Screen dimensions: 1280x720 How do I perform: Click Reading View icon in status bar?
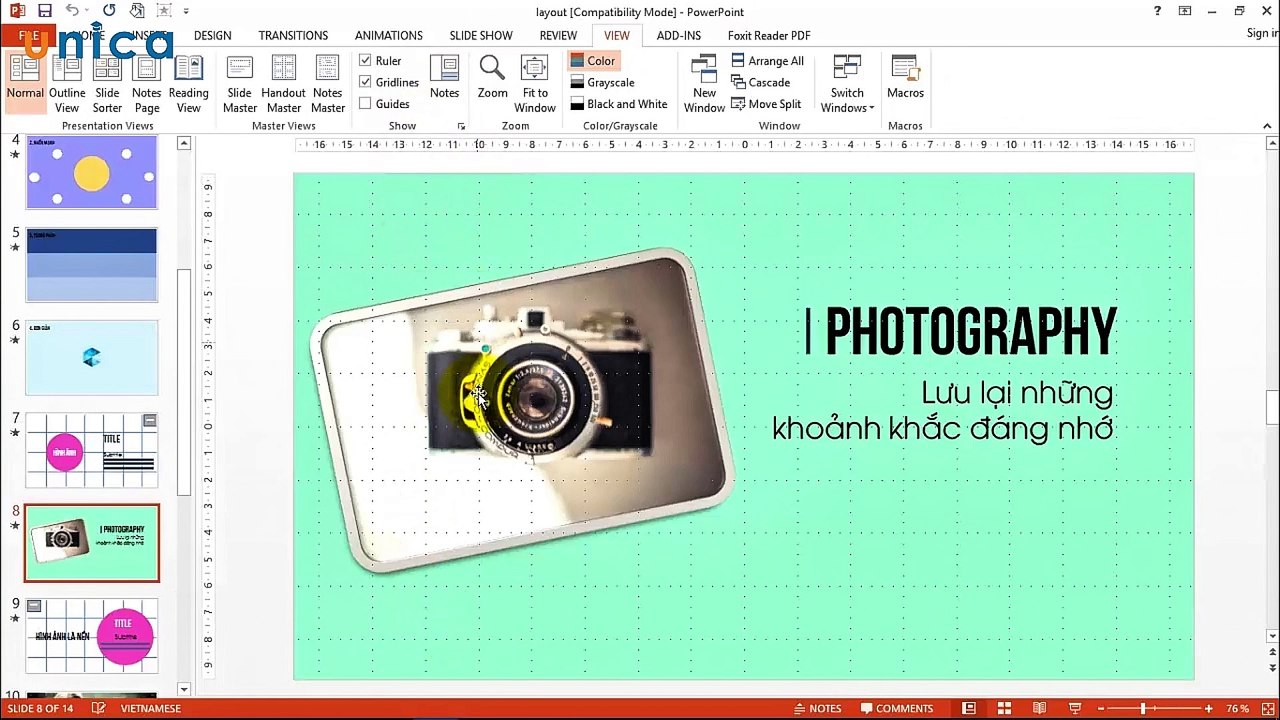(x=1040, y=708)
